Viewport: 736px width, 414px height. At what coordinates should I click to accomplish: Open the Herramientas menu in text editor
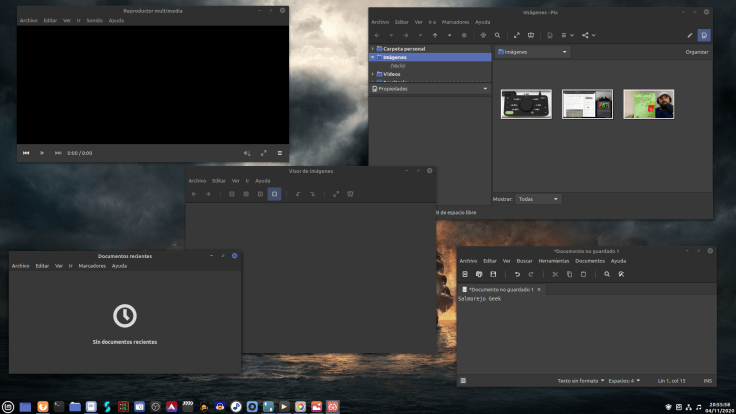(553, 261)
